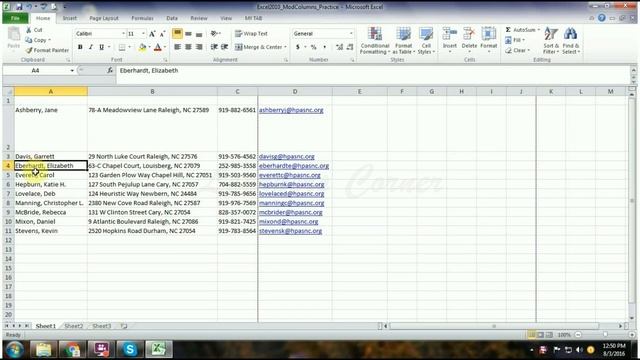Open Conditional Formatting
The image size is (640, 360).
(x=375, y=40)
